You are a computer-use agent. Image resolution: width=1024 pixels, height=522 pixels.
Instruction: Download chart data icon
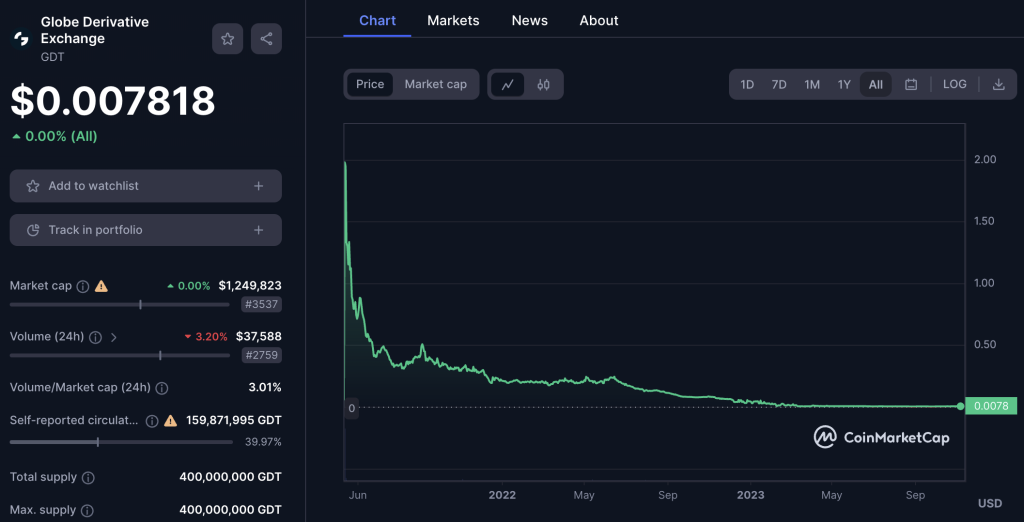pyautogui.click(x=999, y=84)
